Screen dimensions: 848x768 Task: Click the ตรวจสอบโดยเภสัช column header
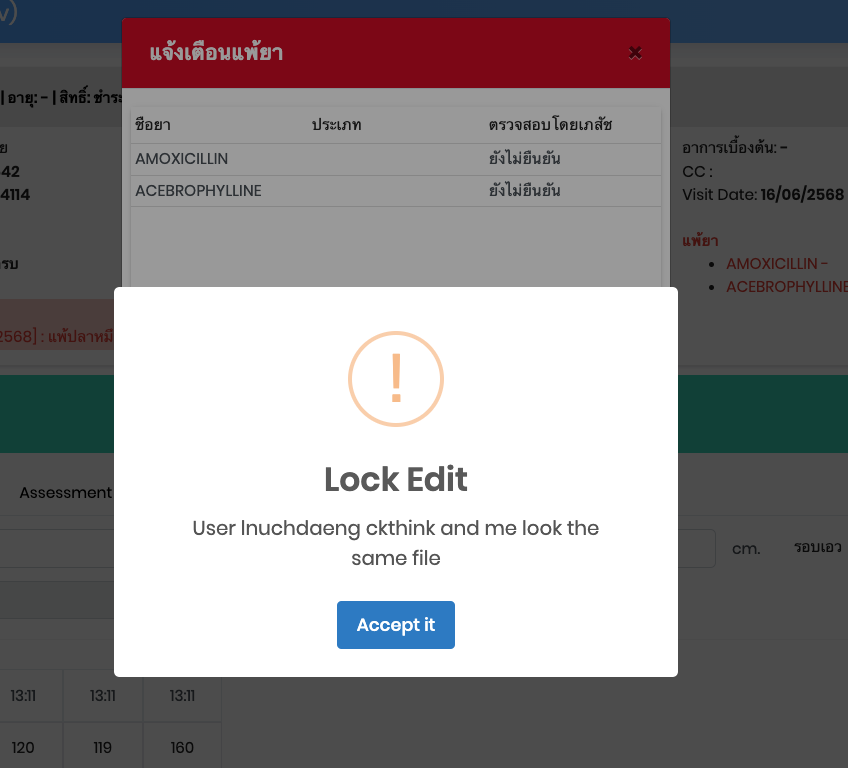pos(550,125)
